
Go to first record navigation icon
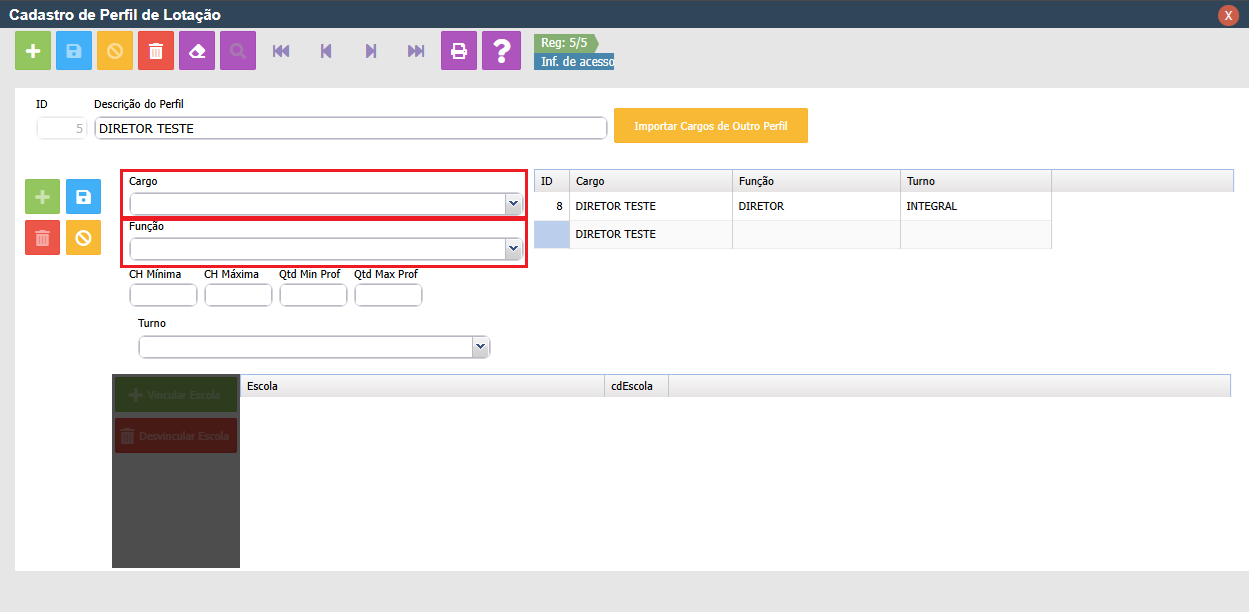tap(281, 51)
